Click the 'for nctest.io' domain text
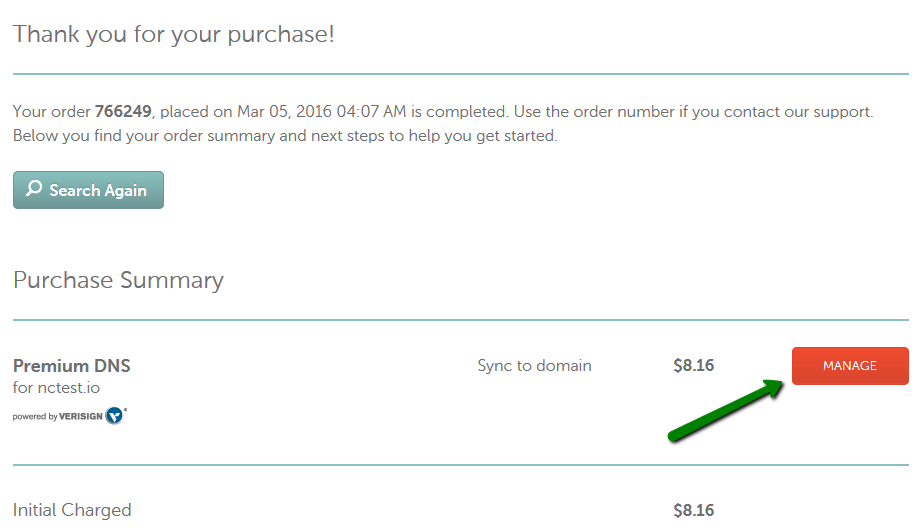917x531 pixels. click(x=56, y=388)
